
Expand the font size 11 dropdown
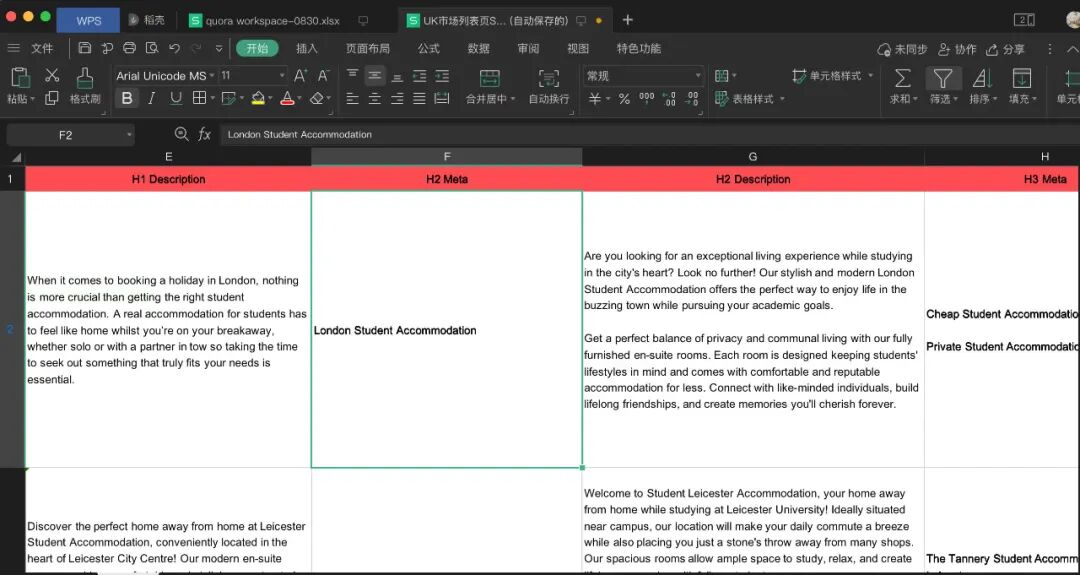pyautogui.click(x=282, y=75)
